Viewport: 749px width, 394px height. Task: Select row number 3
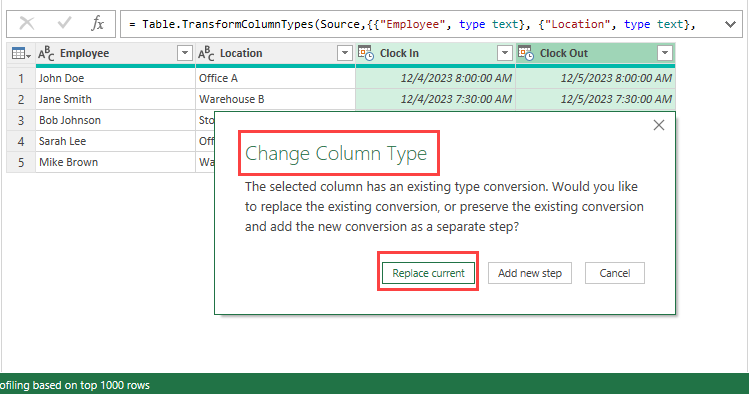[21, 120]
